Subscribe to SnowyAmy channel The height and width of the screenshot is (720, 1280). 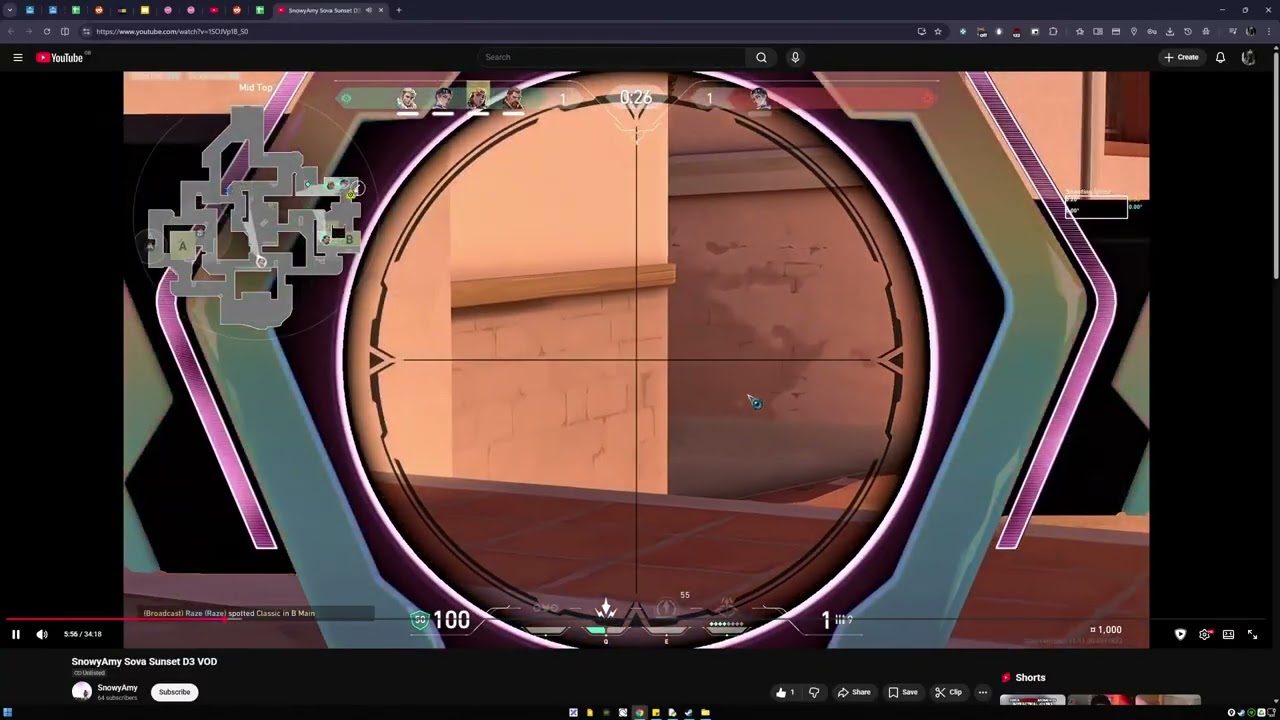174,692
